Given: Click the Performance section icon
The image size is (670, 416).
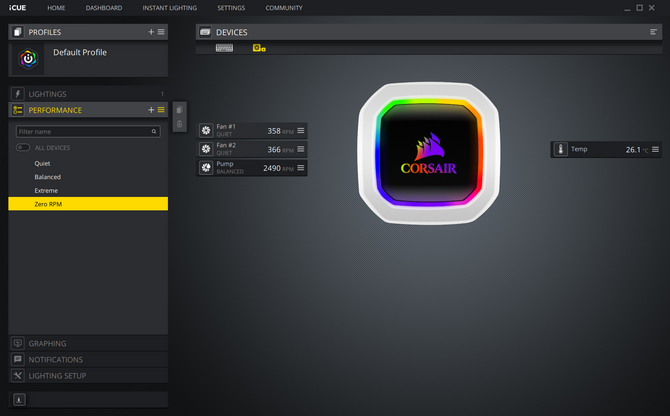Looking at the screenshot, I should click(x=18, y=110).
